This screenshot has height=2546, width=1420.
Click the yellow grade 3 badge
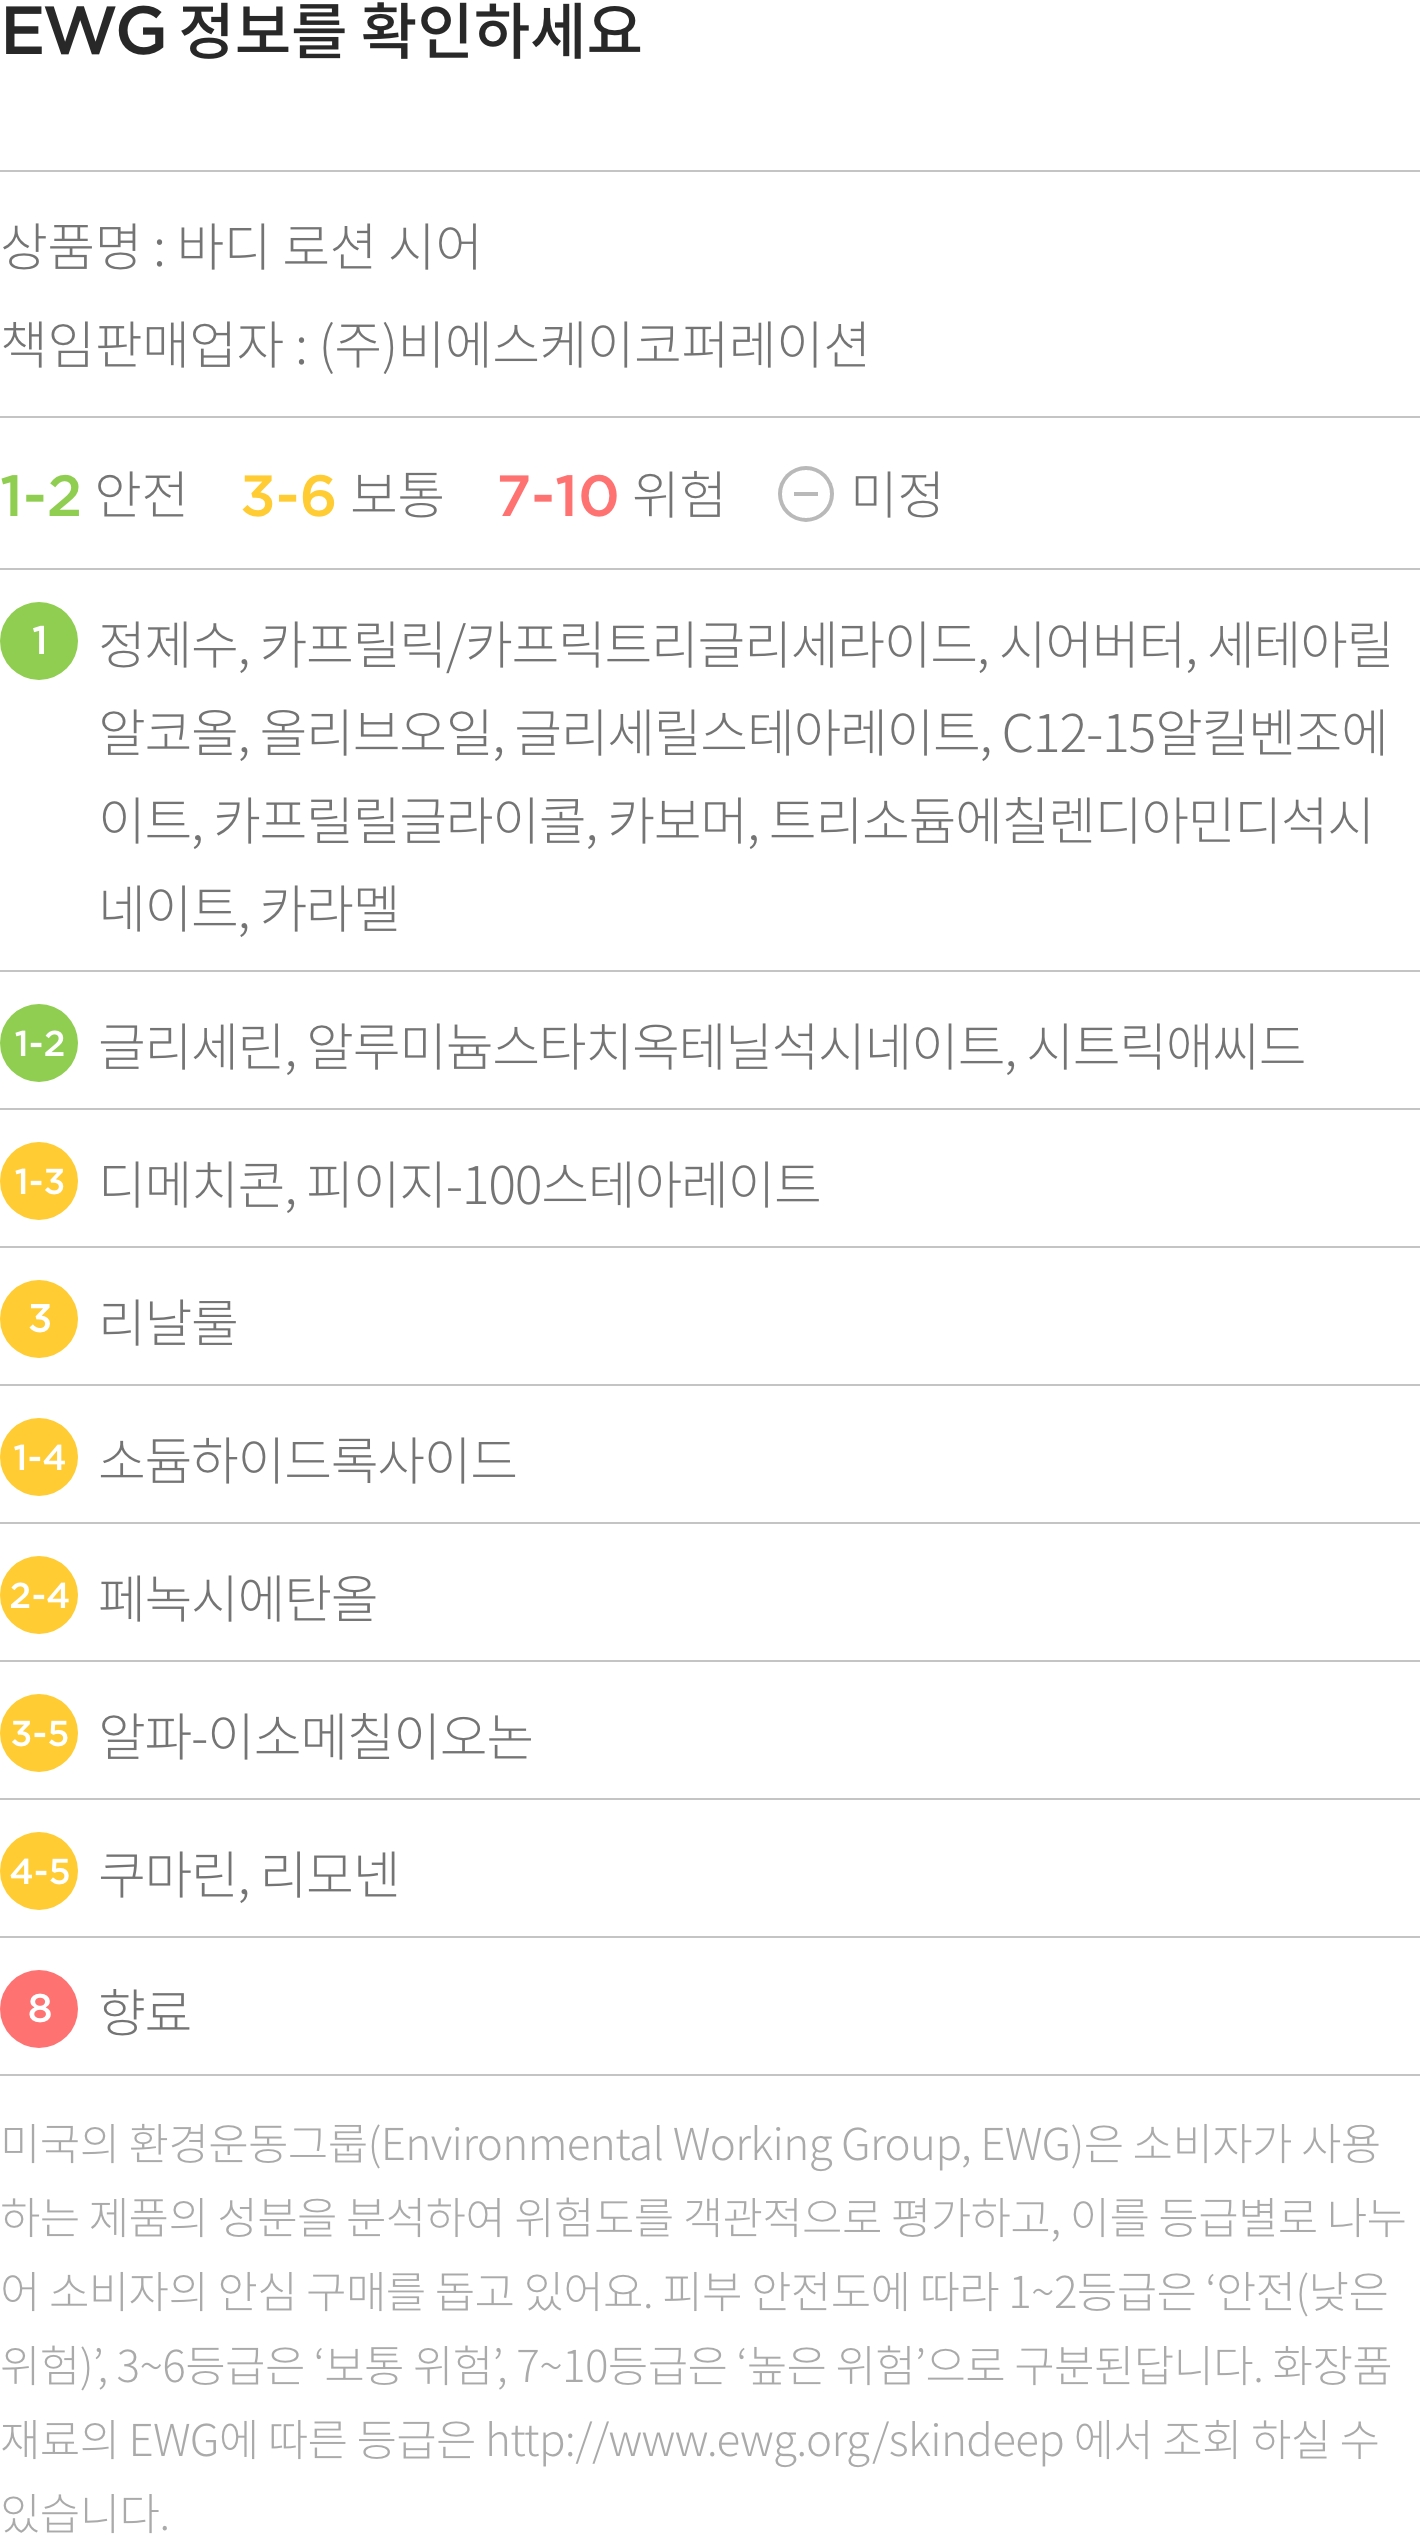click(39, 1319)
